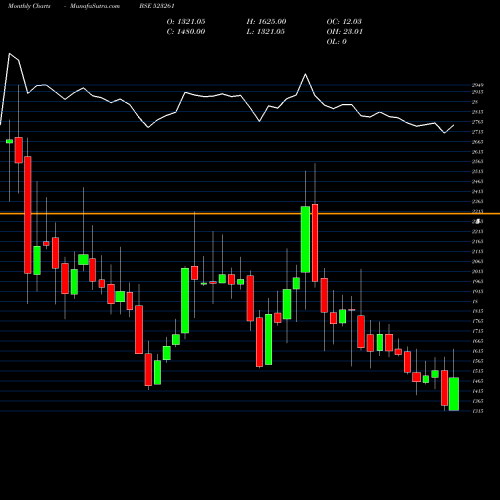Screen dimensions: 500x500
Task: Click the white indicator line's sharp mid-chart peak
Action: pyautogui.click(x=305, y=74)
